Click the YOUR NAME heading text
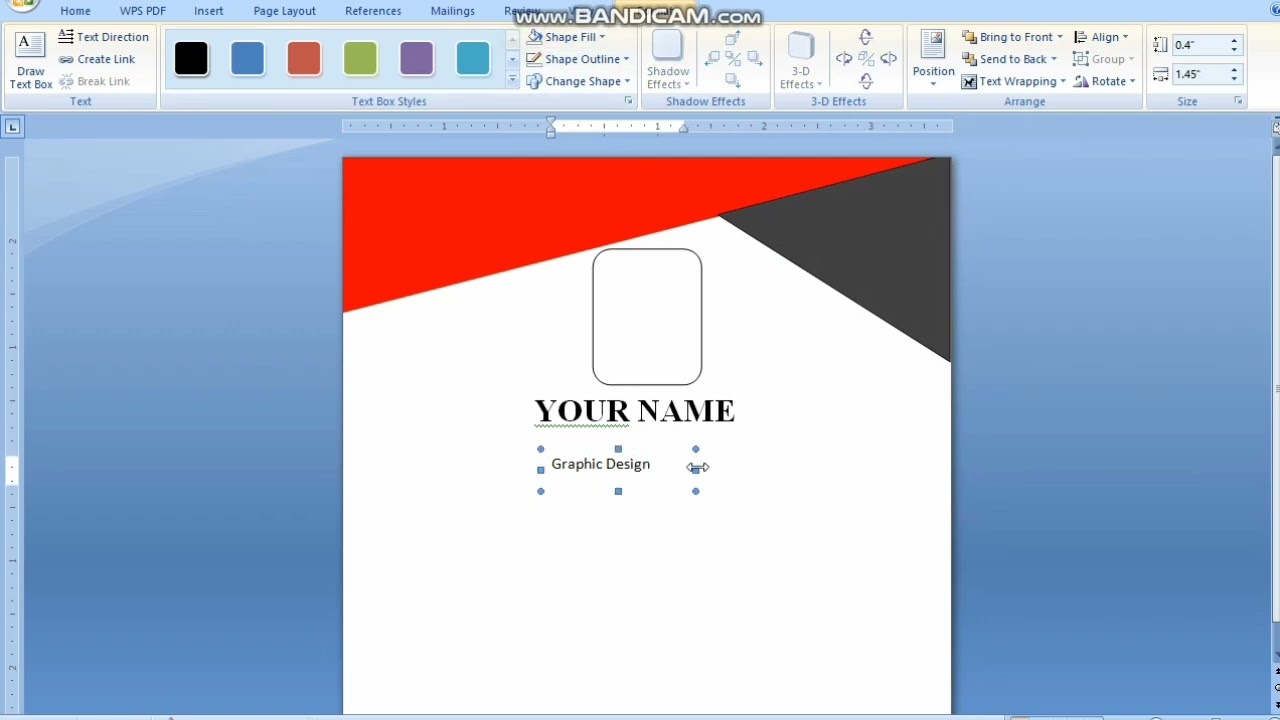 click(634, 411)
